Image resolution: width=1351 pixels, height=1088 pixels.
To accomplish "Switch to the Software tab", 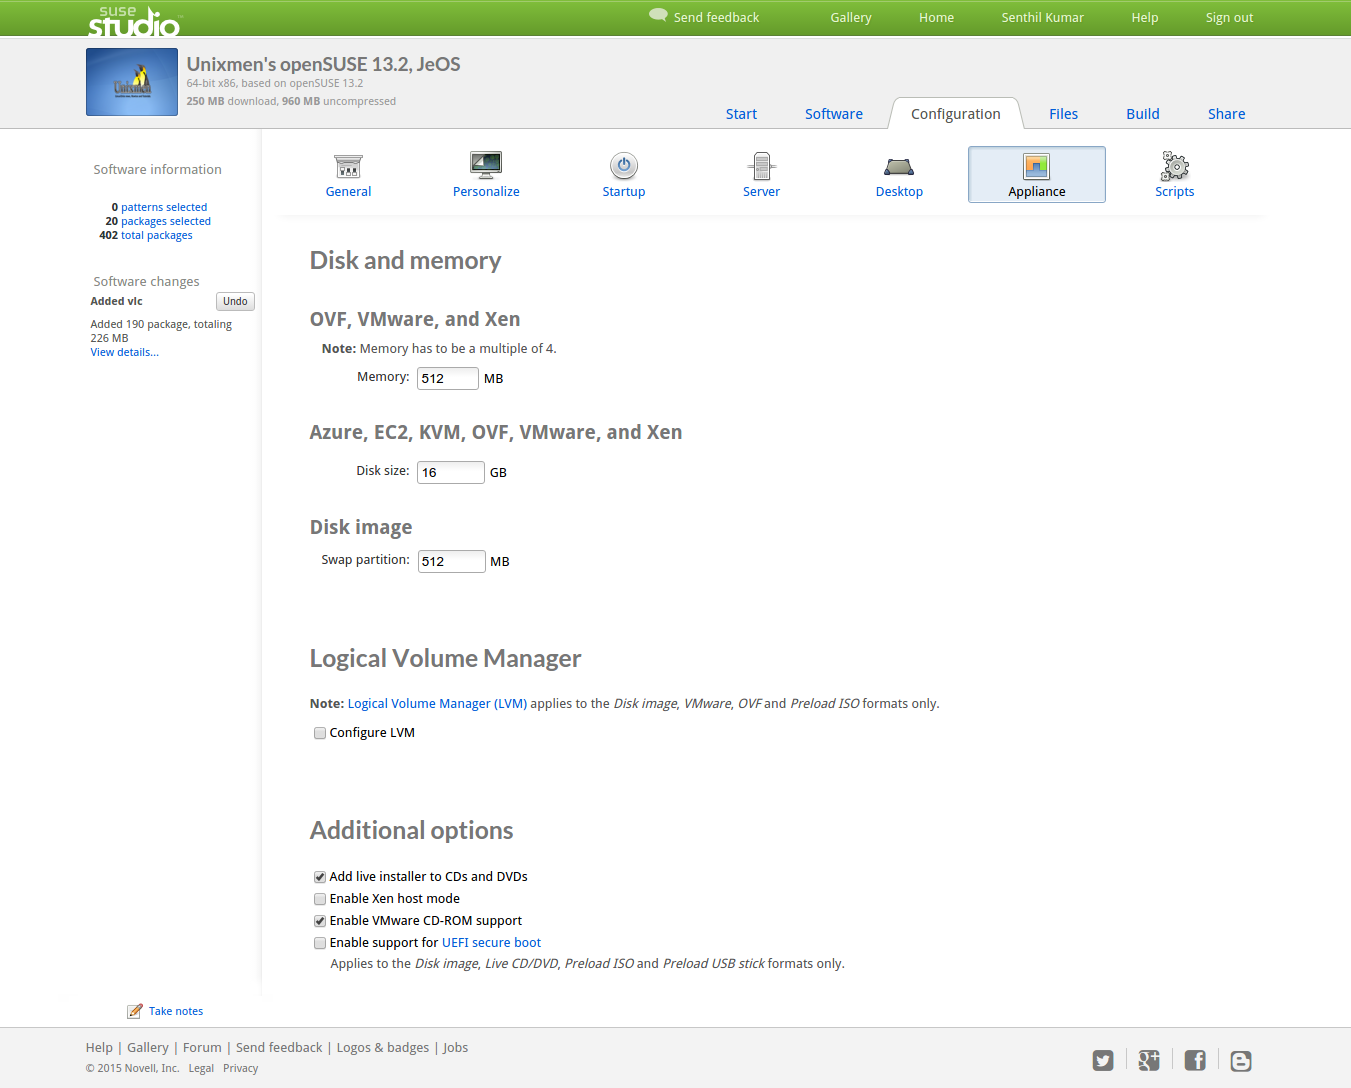I will (834, 114).
